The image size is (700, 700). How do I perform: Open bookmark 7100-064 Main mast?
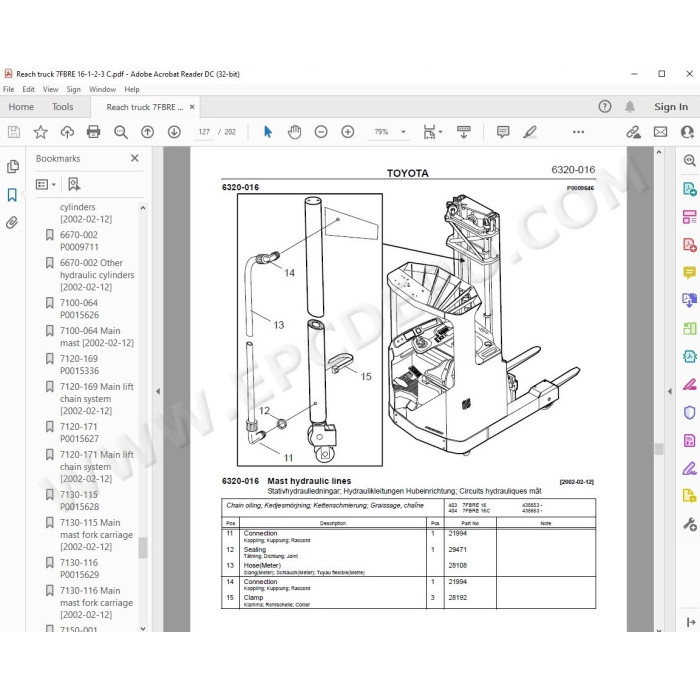tap(97, 337)
